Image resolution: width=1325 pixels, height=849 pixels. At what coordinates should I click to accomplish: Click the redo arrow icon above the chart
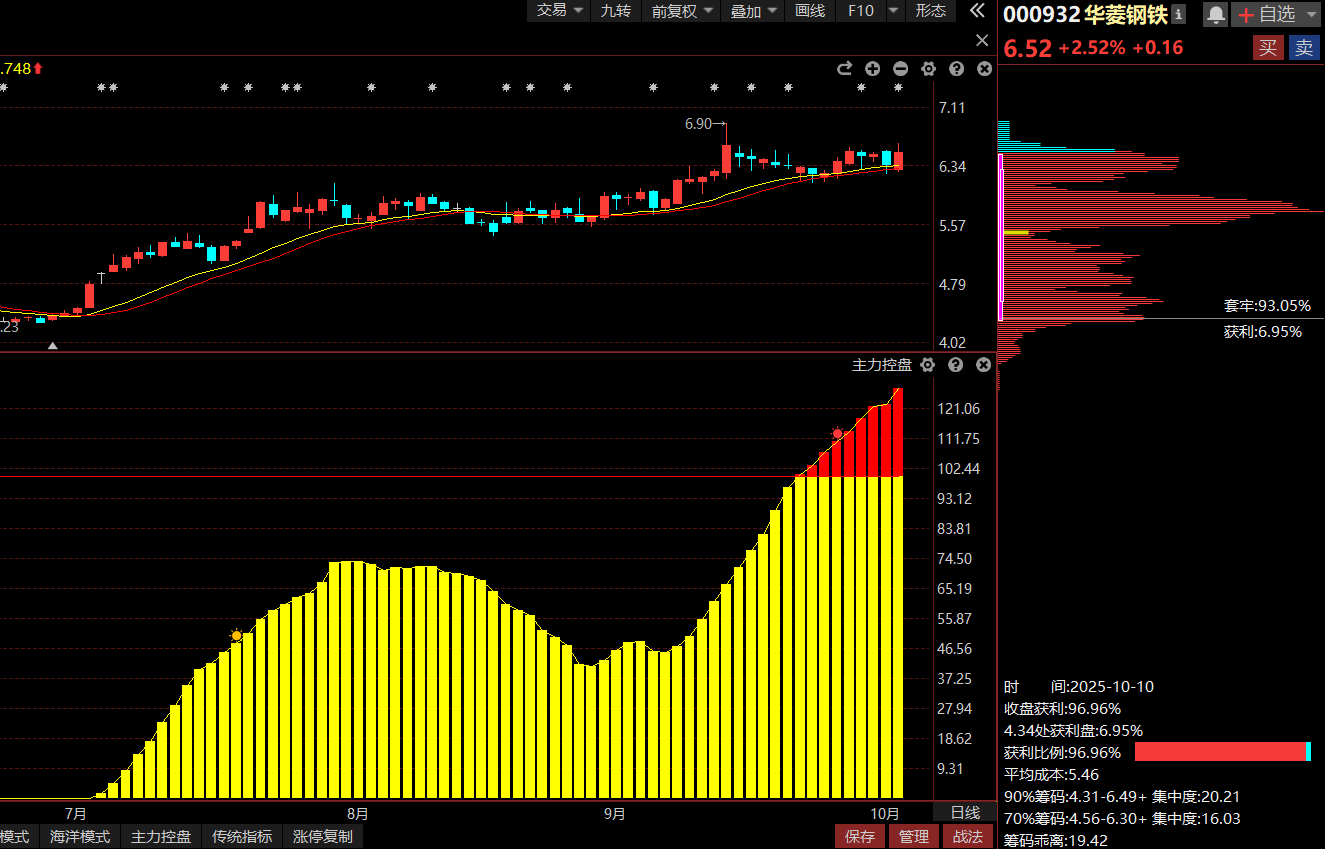[x=844, y=69]
